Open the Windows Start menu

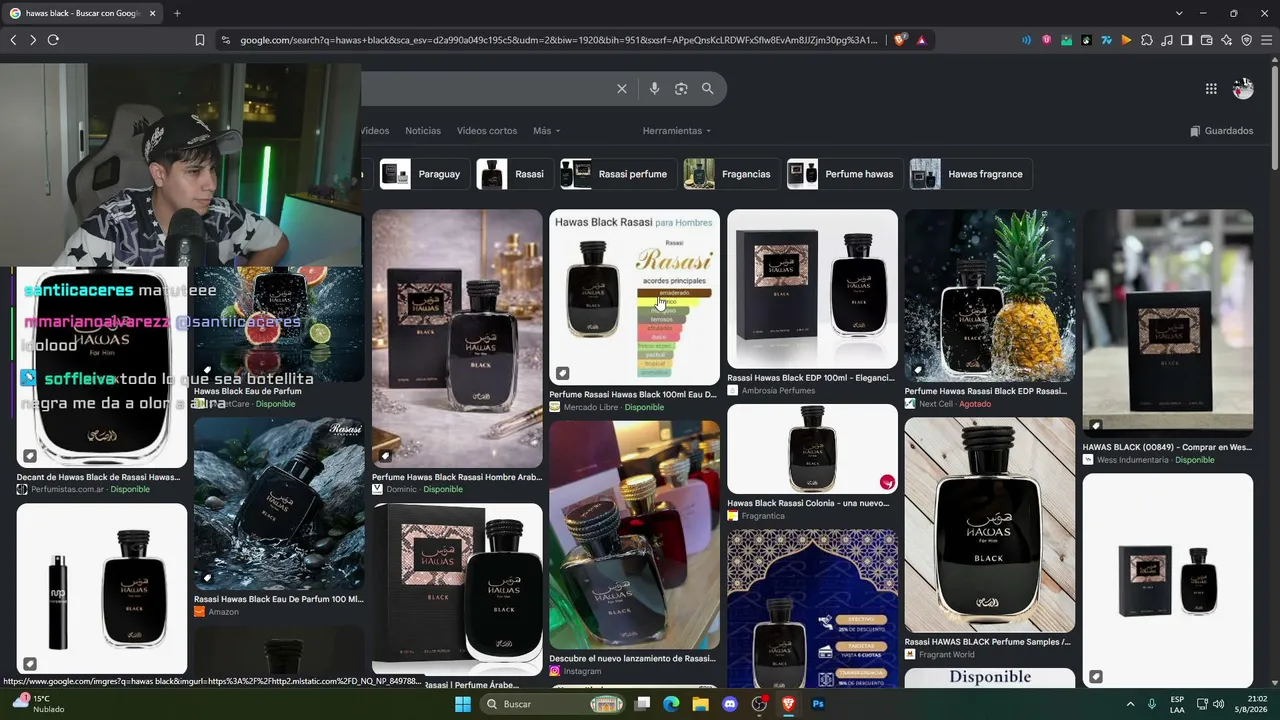463,704
